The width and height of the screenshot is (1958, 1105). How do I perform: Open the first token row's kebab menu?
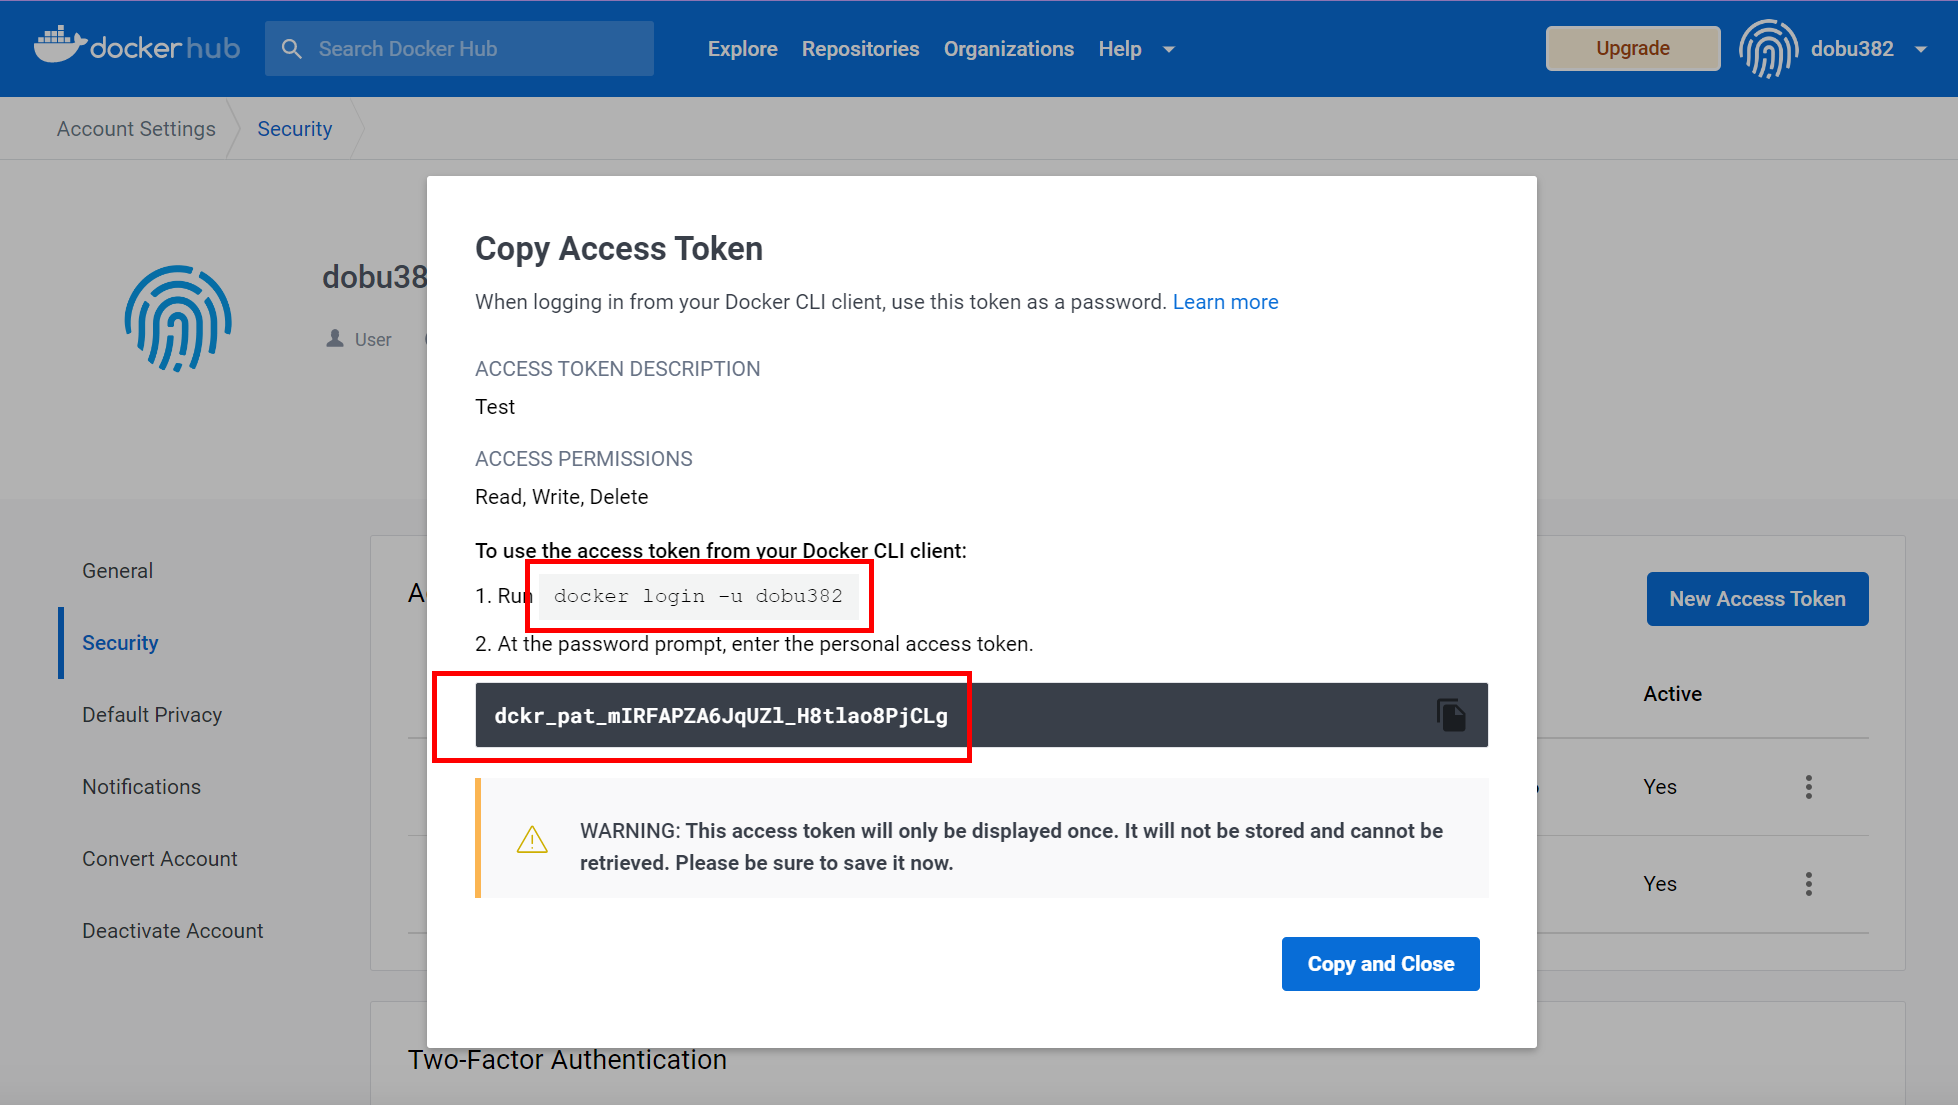pos(1808,787)
